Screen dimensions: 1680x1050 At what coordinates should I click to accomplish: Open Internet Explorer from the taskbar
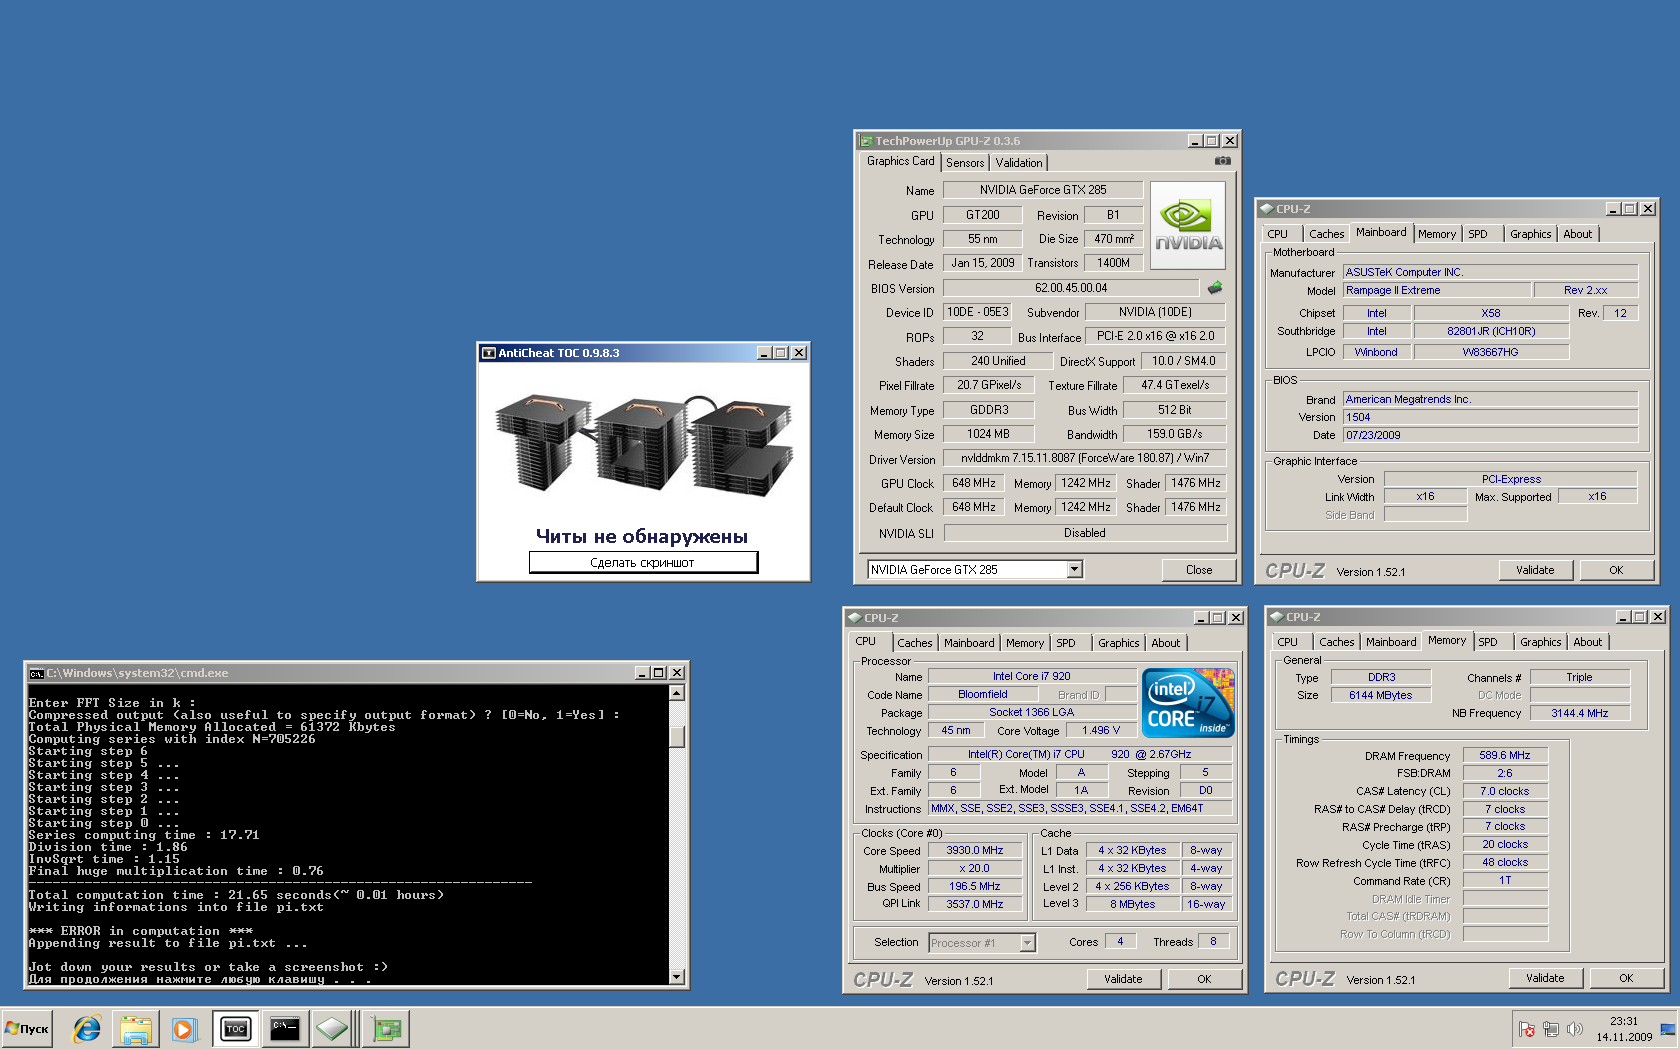(87, 1028)
